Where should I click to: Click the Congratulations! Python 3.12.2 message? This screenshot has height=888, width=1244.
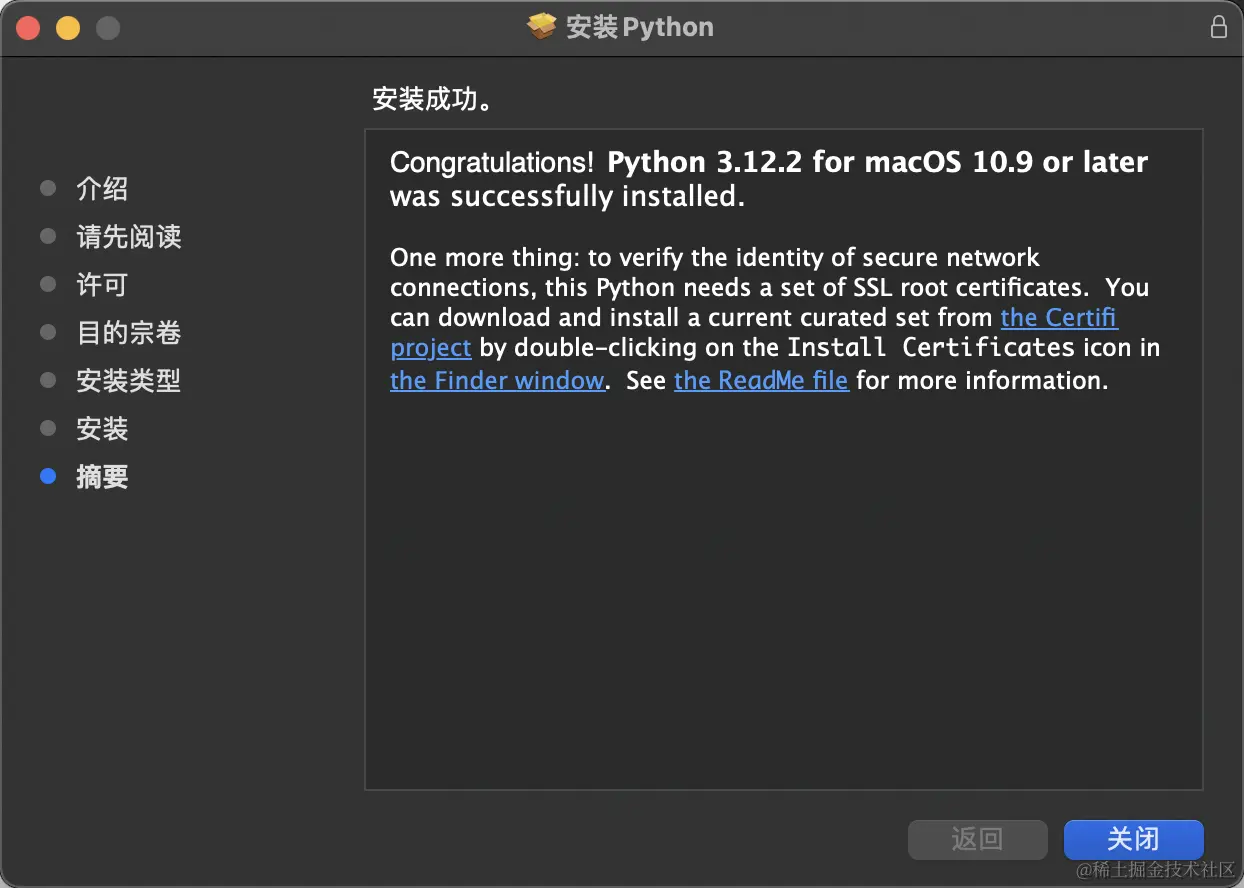click(x=768, y=179)
